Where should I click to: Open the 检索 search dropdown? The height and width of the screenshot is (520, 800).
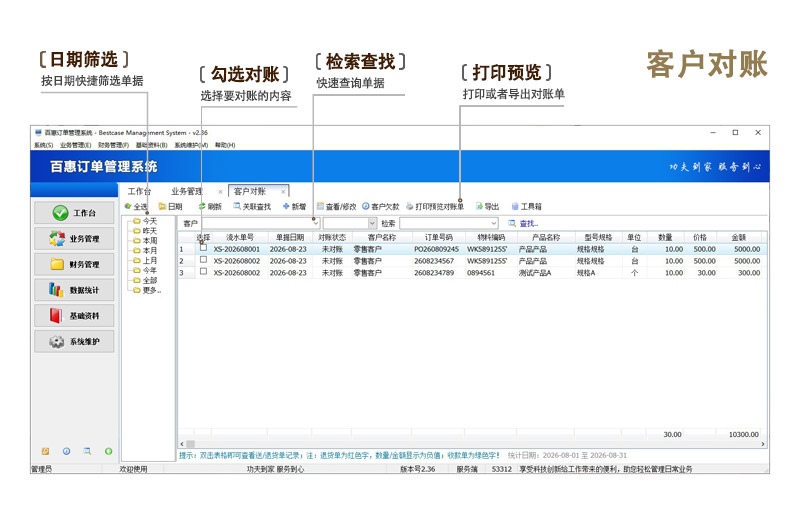point(493,223)
